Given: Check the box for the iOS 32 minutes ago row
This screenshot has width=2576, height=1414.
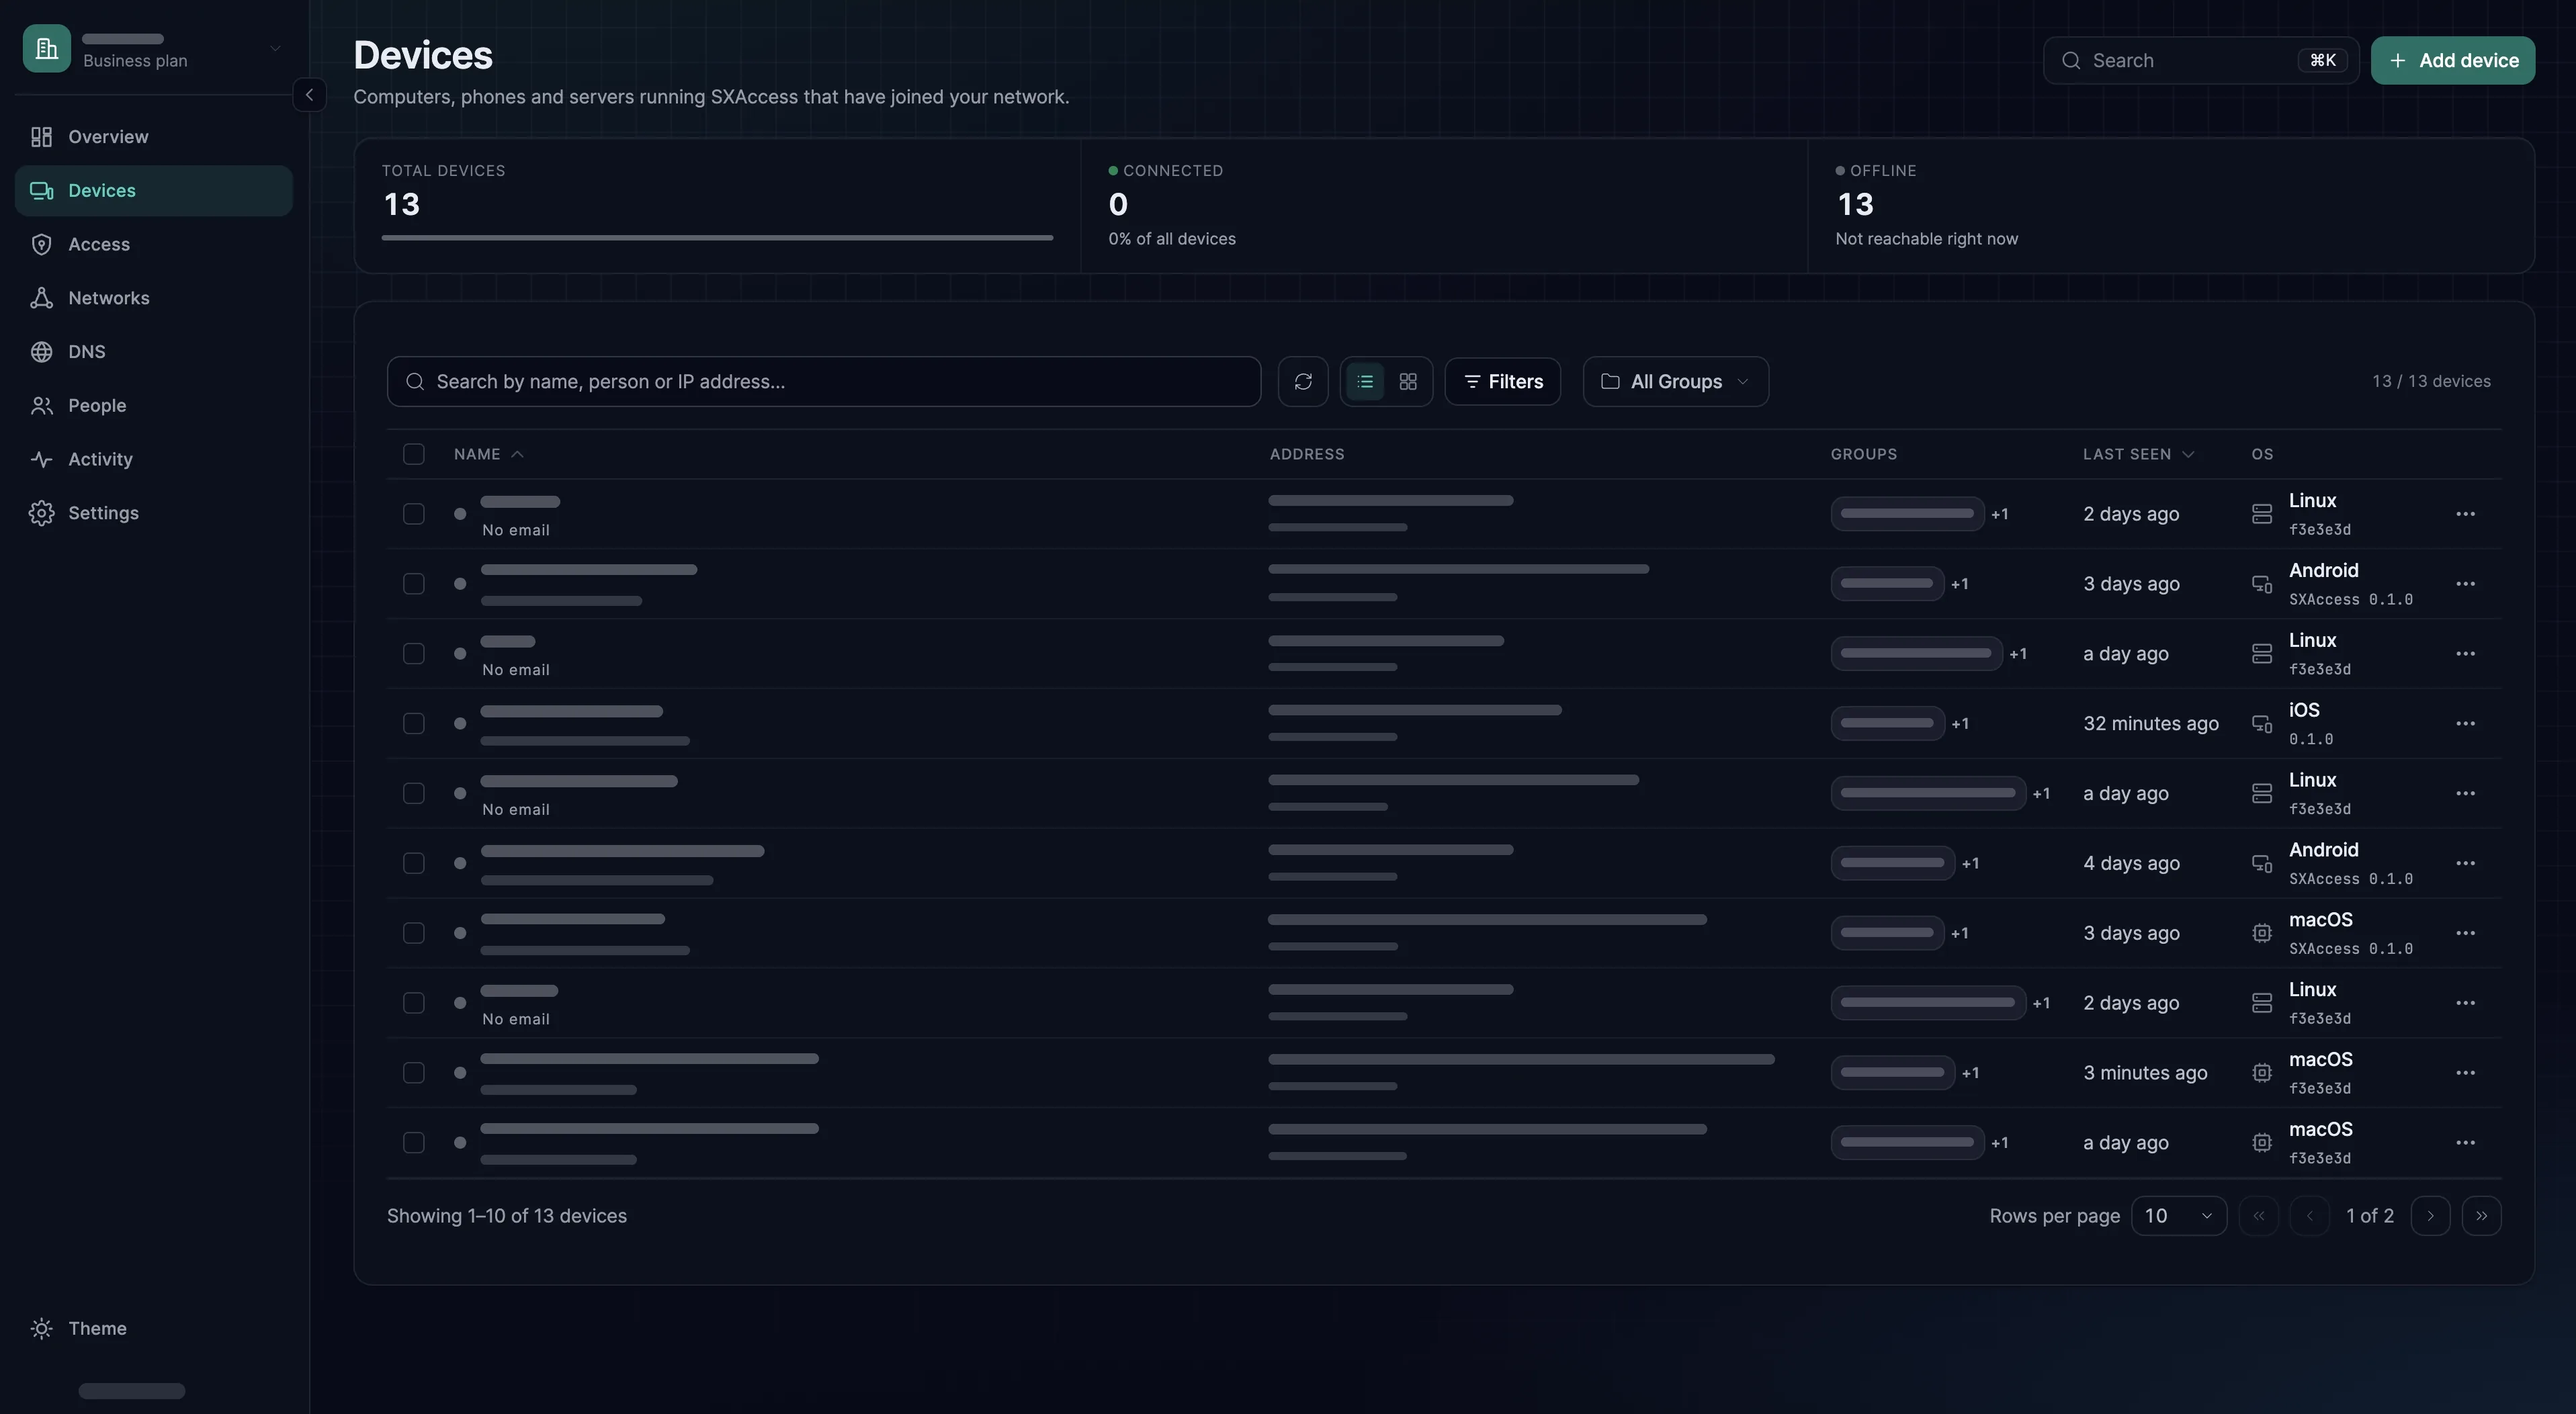Looking at the screenshot, I should [413, 724].
